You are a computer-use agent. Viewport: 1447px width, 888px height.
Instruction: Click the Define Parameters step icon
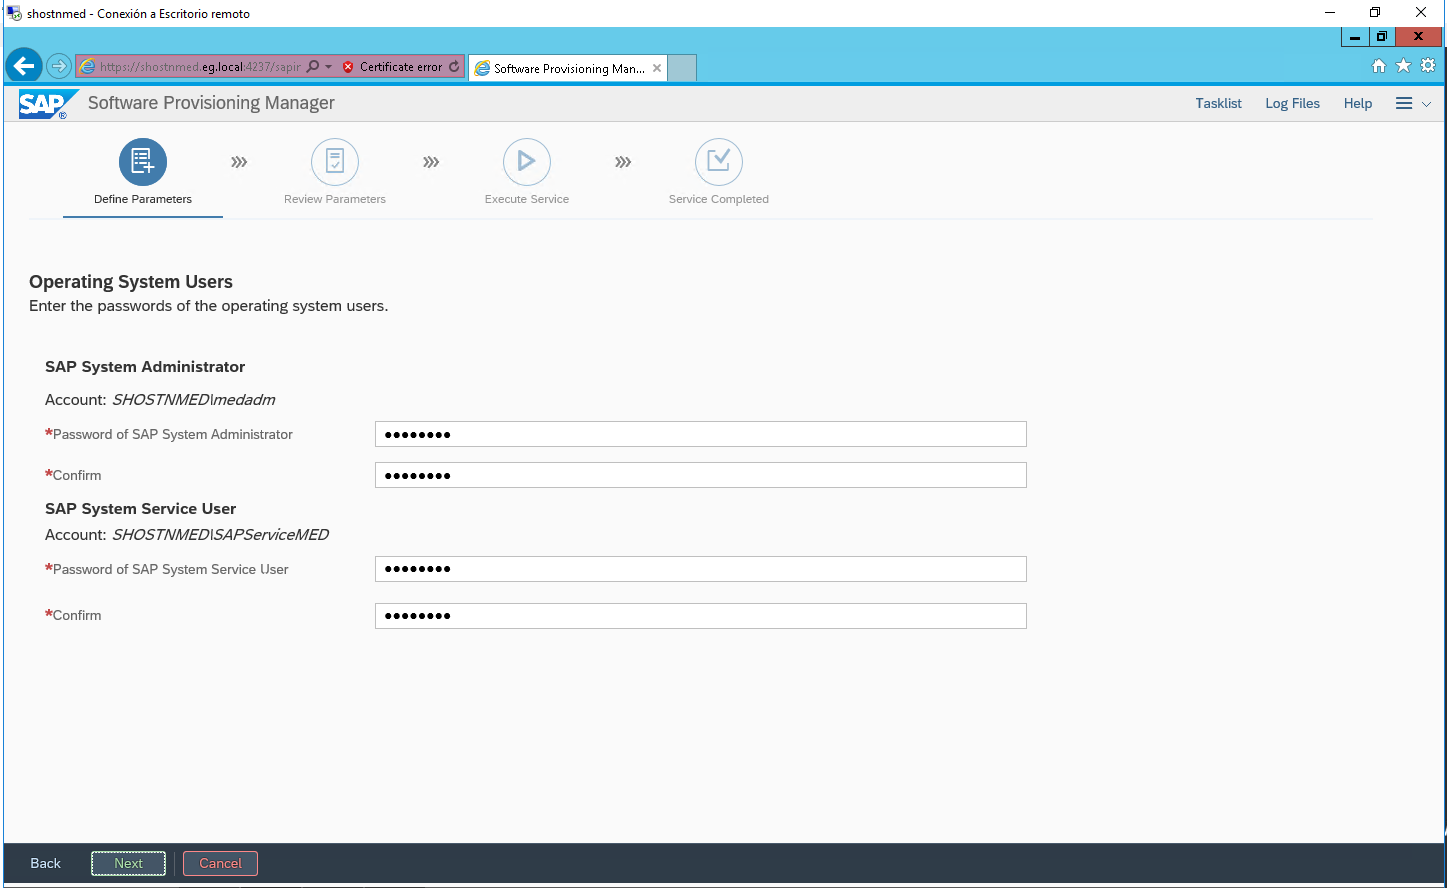click(143, 162)
